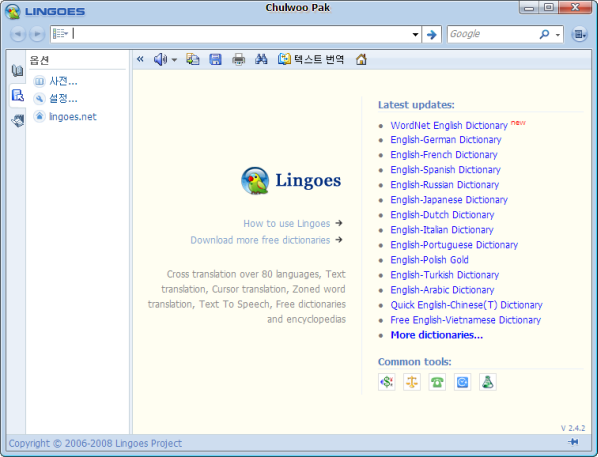Screen dimensions: 598x457
Task: Open English-French Dictionary link
Action: tap(444, 154)
